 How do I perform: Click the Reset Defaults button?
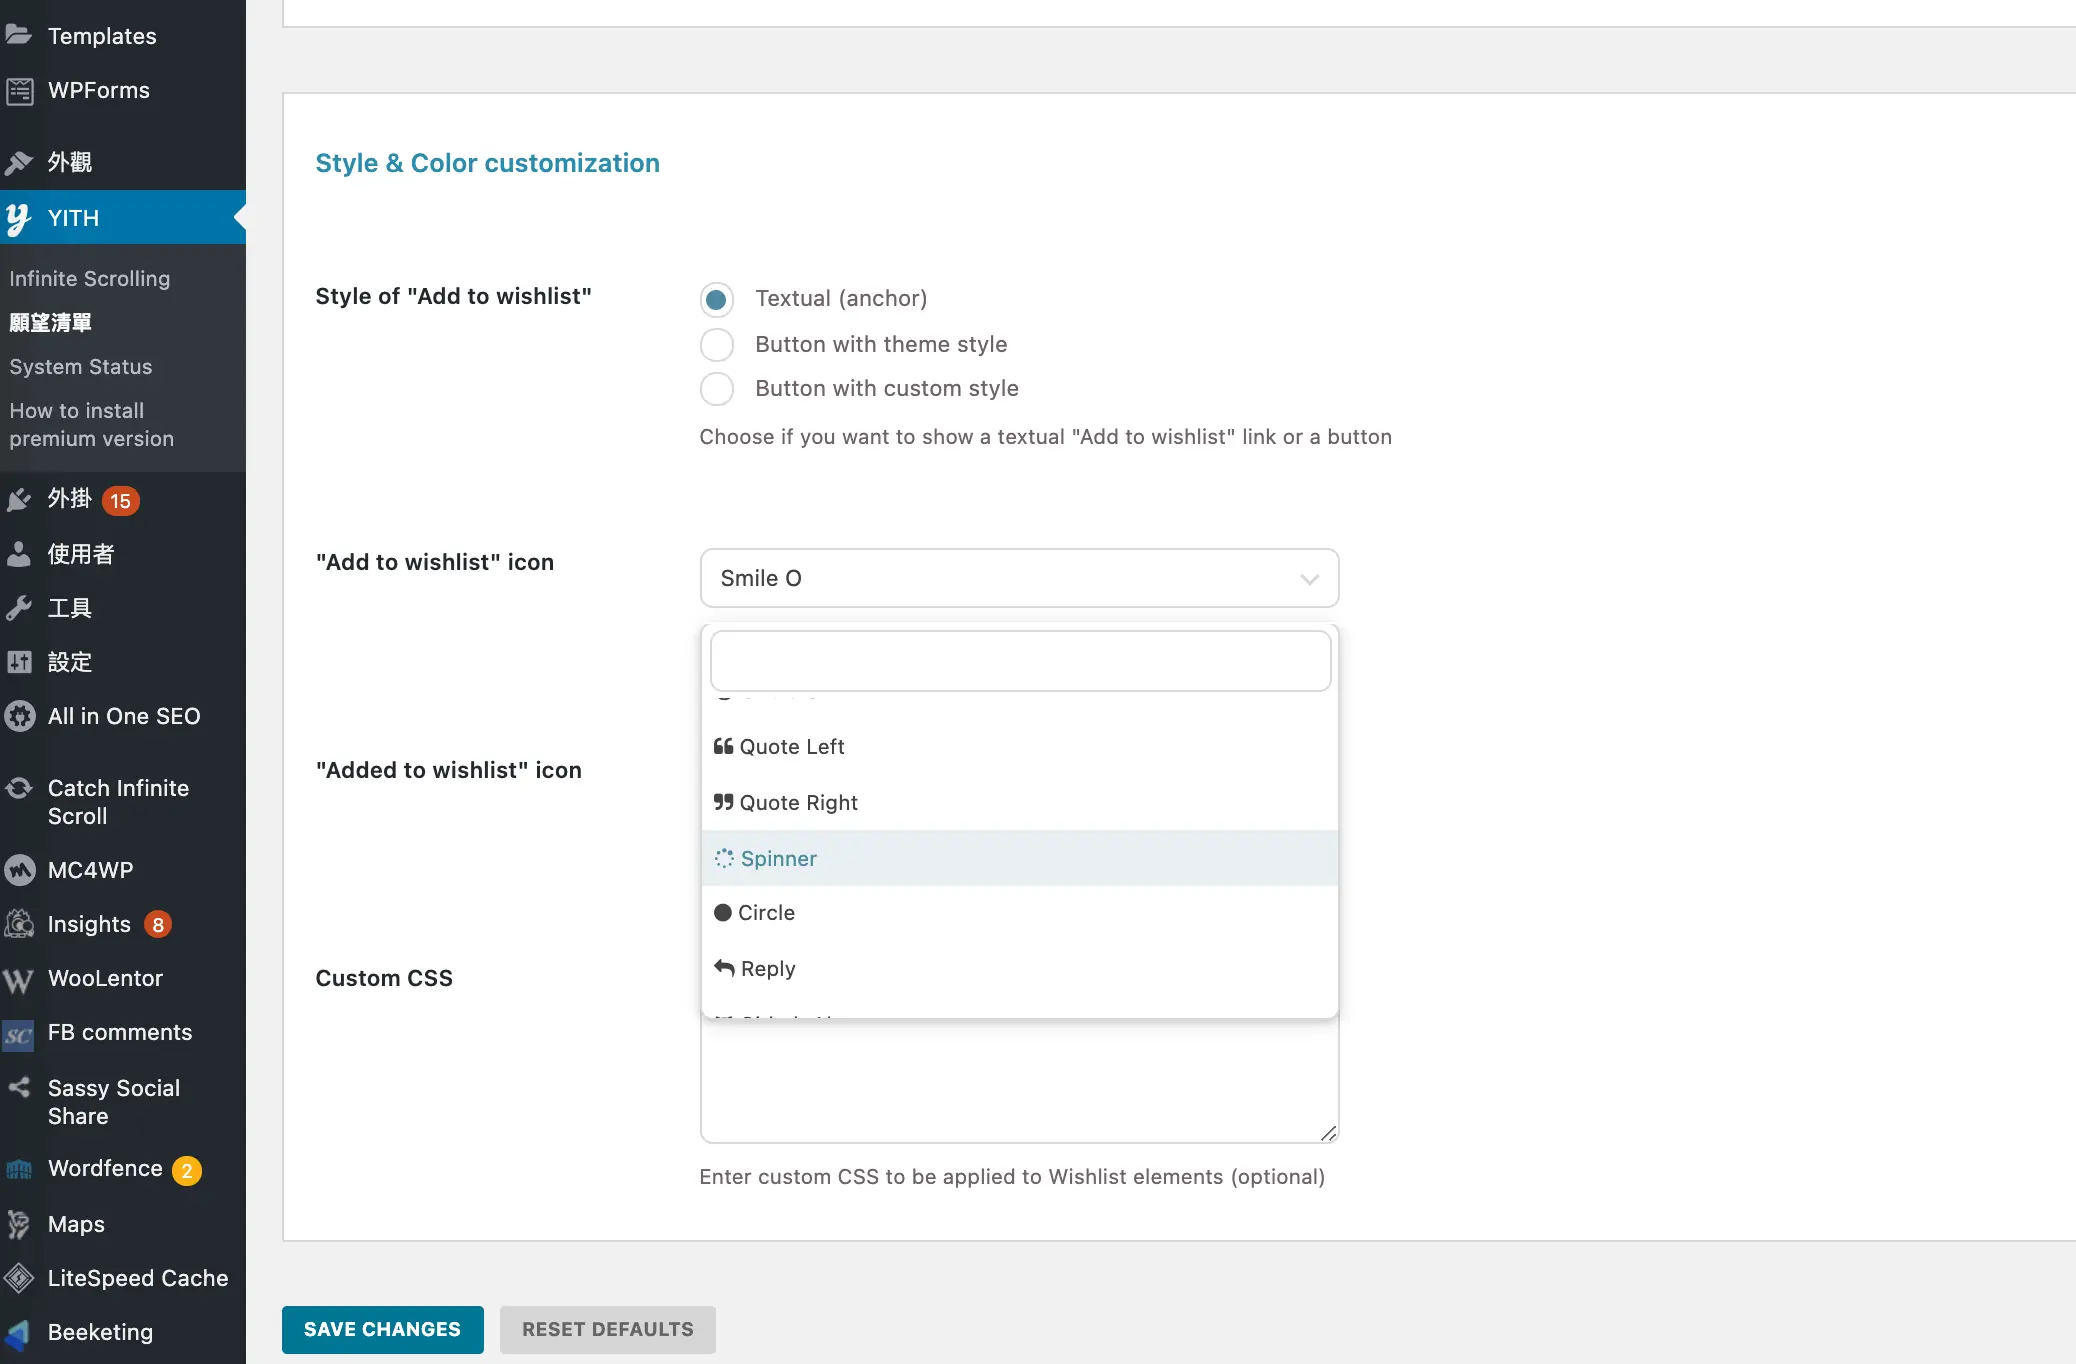tap(607, 1329)
